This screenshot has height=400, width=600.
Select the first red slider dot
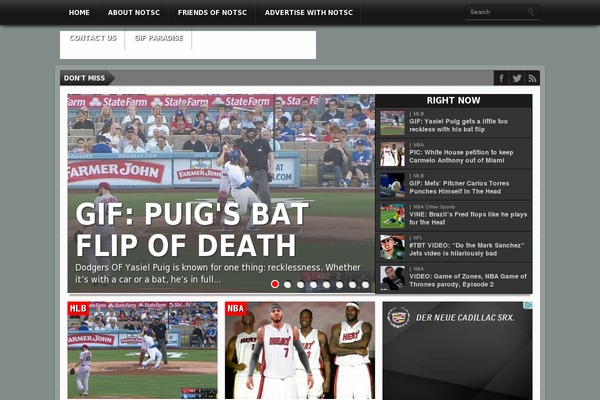coord(275,284)
